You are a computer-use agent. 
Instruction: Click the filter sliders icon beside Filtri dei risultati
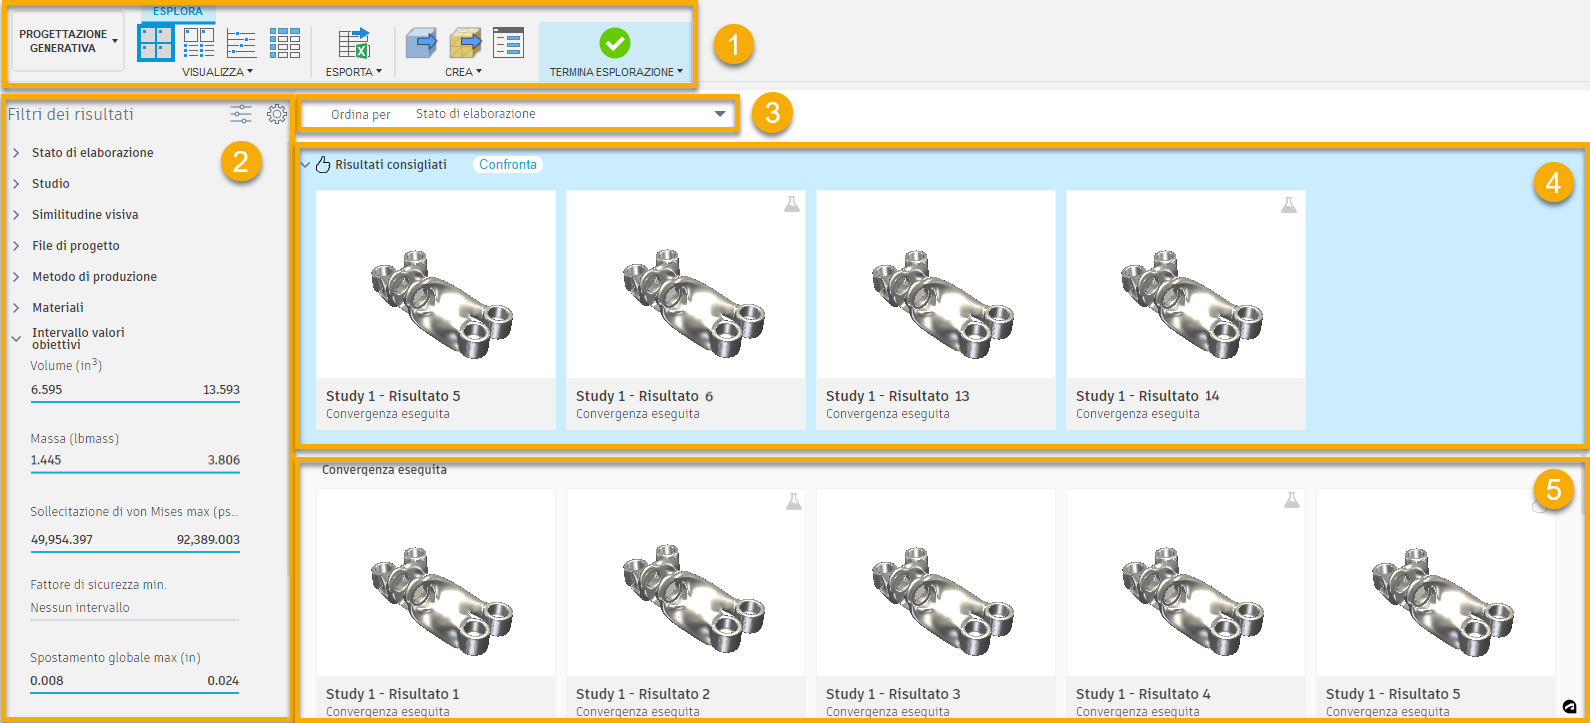[x=241, y=114]
